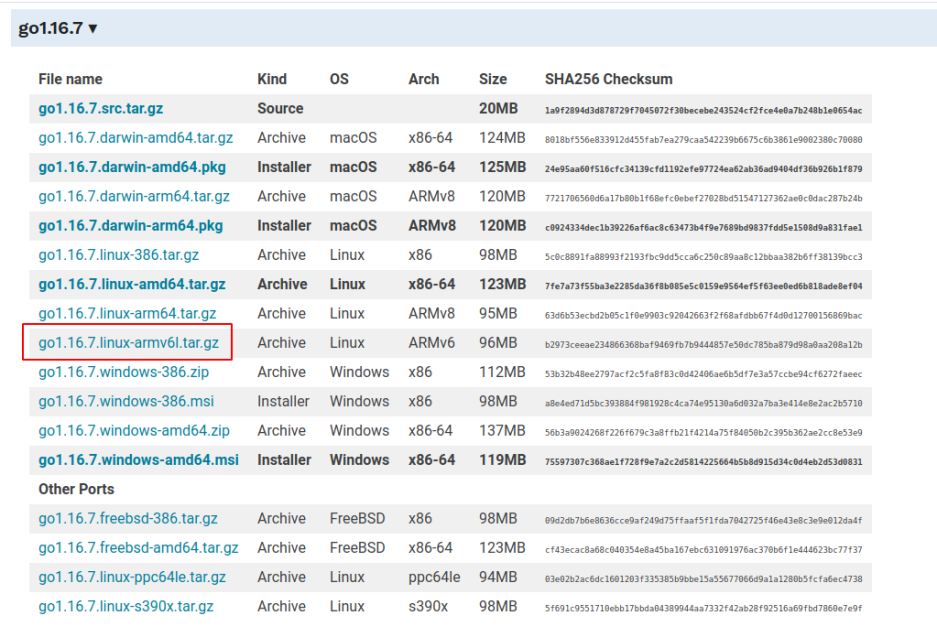The image size is (937, 637).
Task: Open go1.16.7.darwin-arm64.tar.gz download
Action: pos(134,196)
